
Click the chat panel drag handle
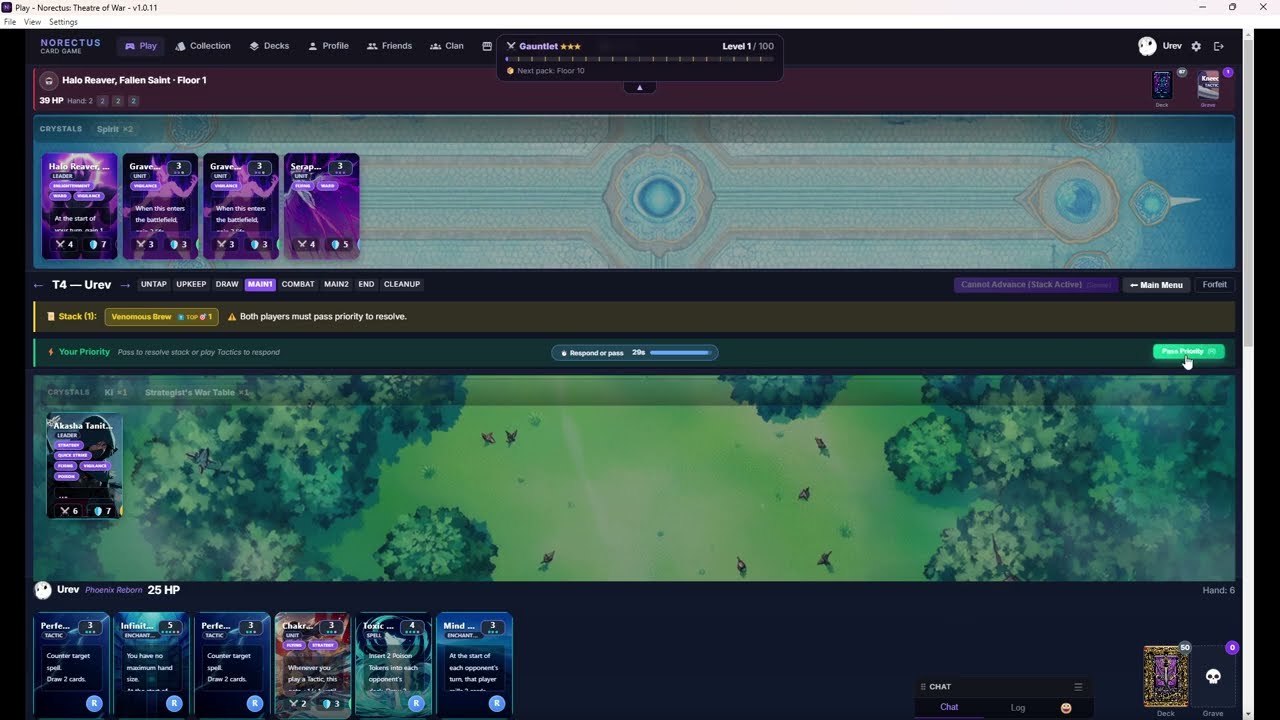click(924, 687)
